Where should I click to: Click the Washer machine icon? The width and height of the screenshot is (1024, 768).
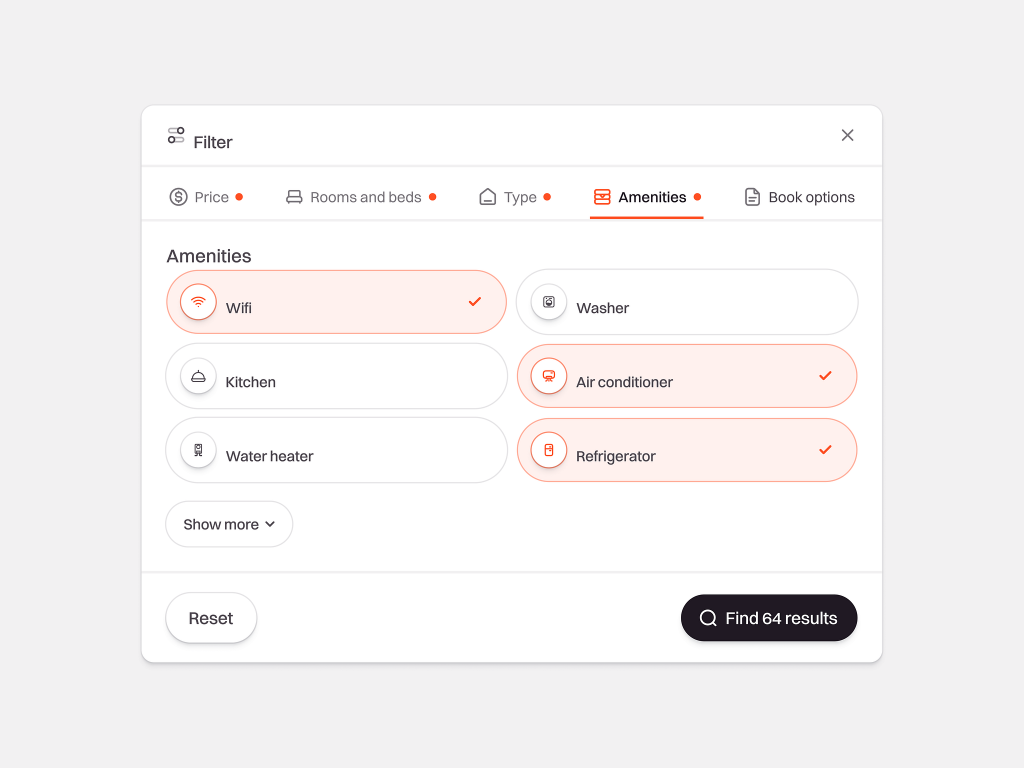coord(549,302)
